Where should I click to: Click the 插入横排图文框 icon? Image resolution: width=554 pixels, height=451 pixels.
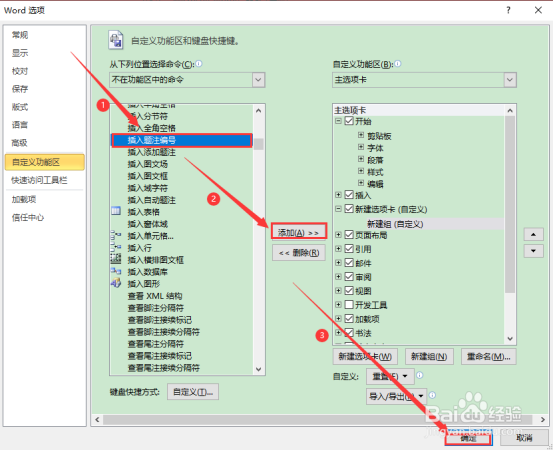pos(116,259)
